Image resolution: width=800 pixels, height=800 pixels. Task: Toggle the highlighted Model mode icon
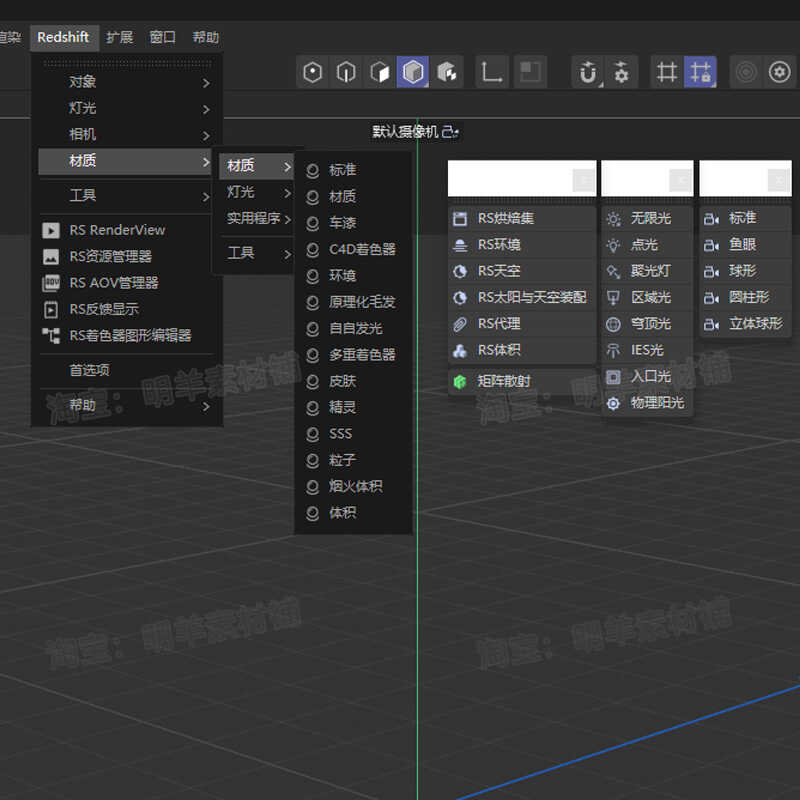(413, 72)
